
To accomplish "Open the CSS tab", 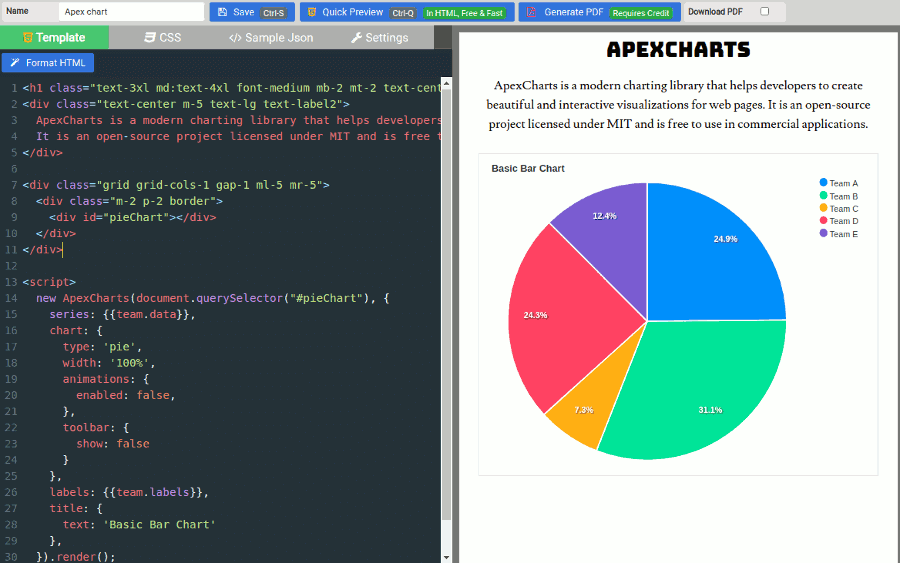I will pos(162,38).
